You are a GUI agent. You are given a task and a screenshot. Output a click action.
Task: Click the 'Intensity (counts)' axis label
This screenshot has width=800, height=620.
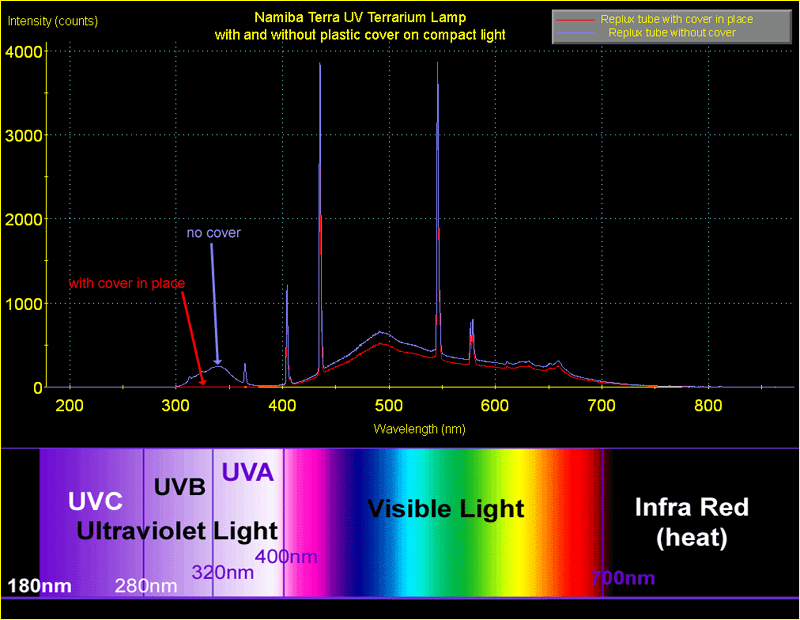pos(53,21)
